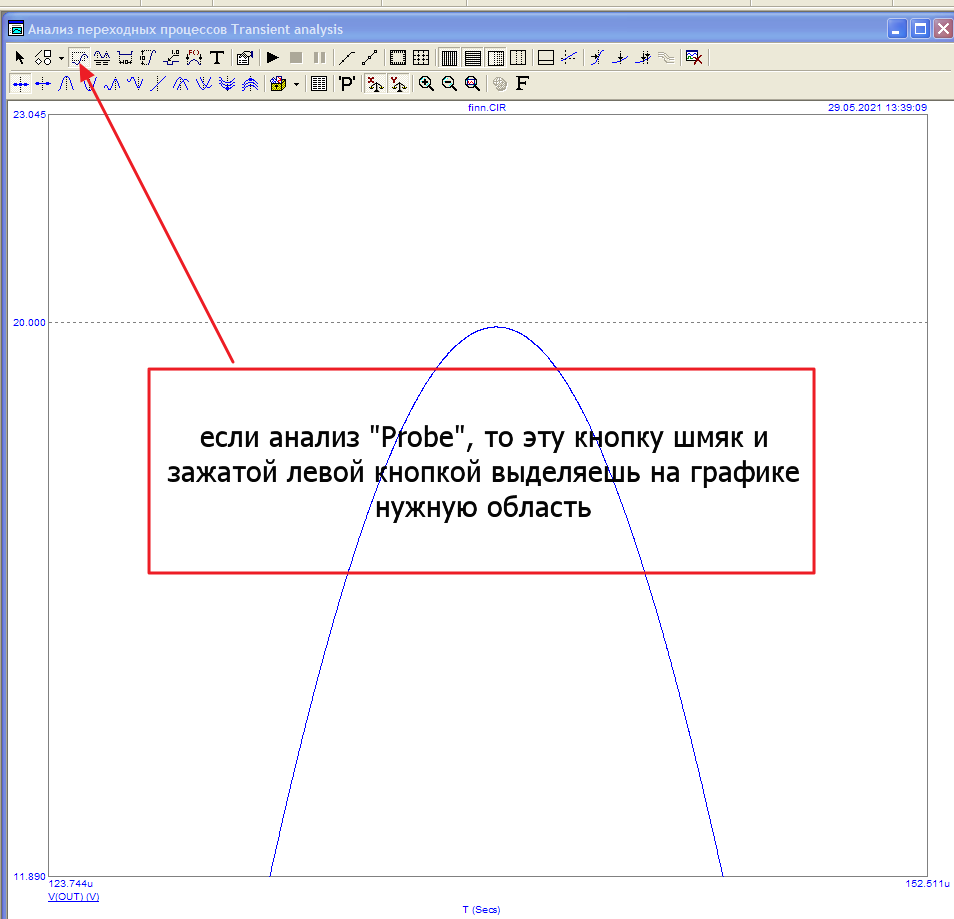The image size is (954, 919).
Task: Click the Zoom In magnifier
Action: (x=426, y=85)
